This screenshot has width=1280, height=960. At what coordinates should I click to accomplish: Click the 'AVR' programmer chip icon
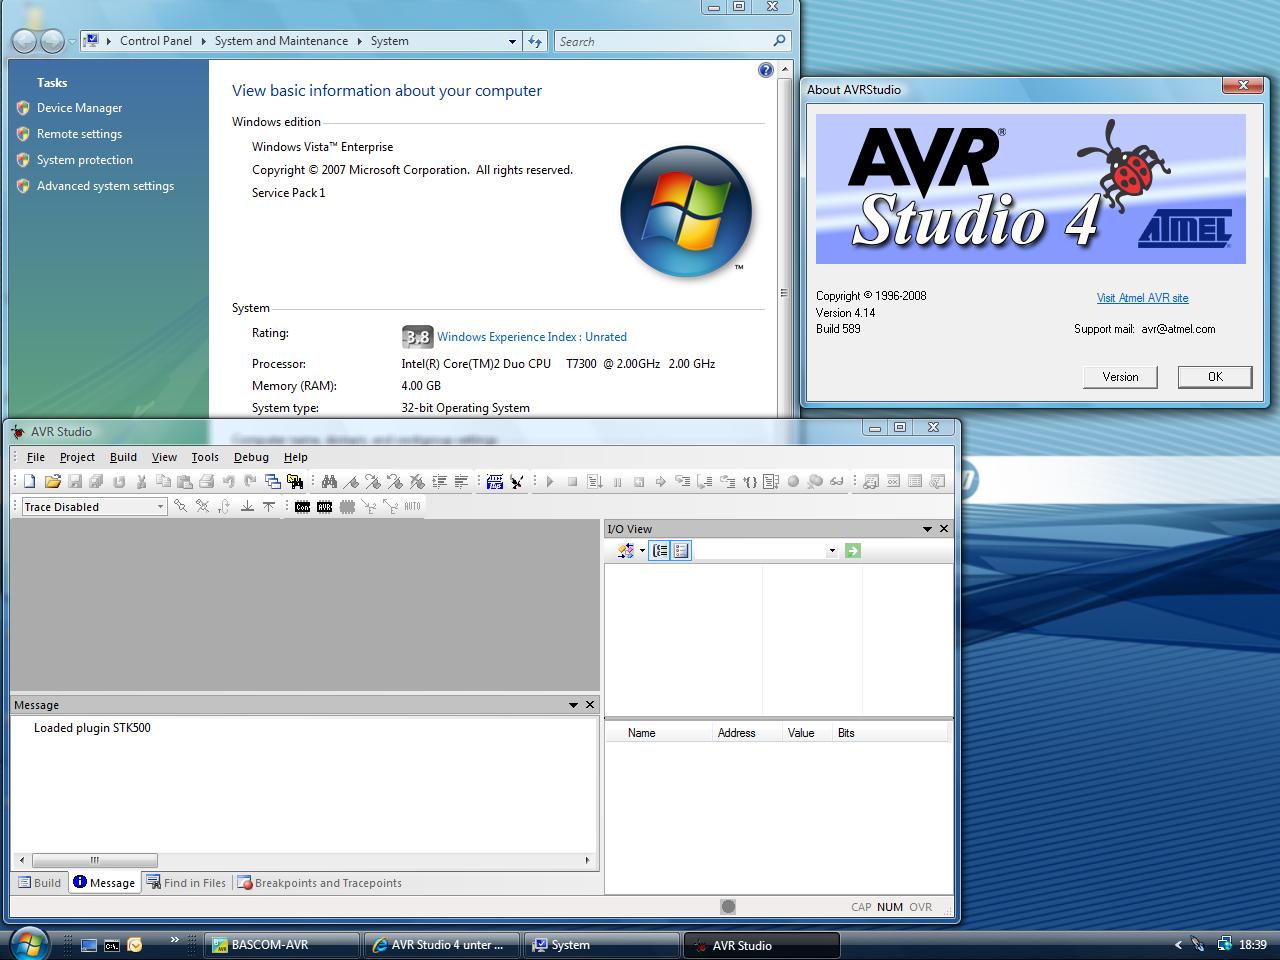pos(324,507)
